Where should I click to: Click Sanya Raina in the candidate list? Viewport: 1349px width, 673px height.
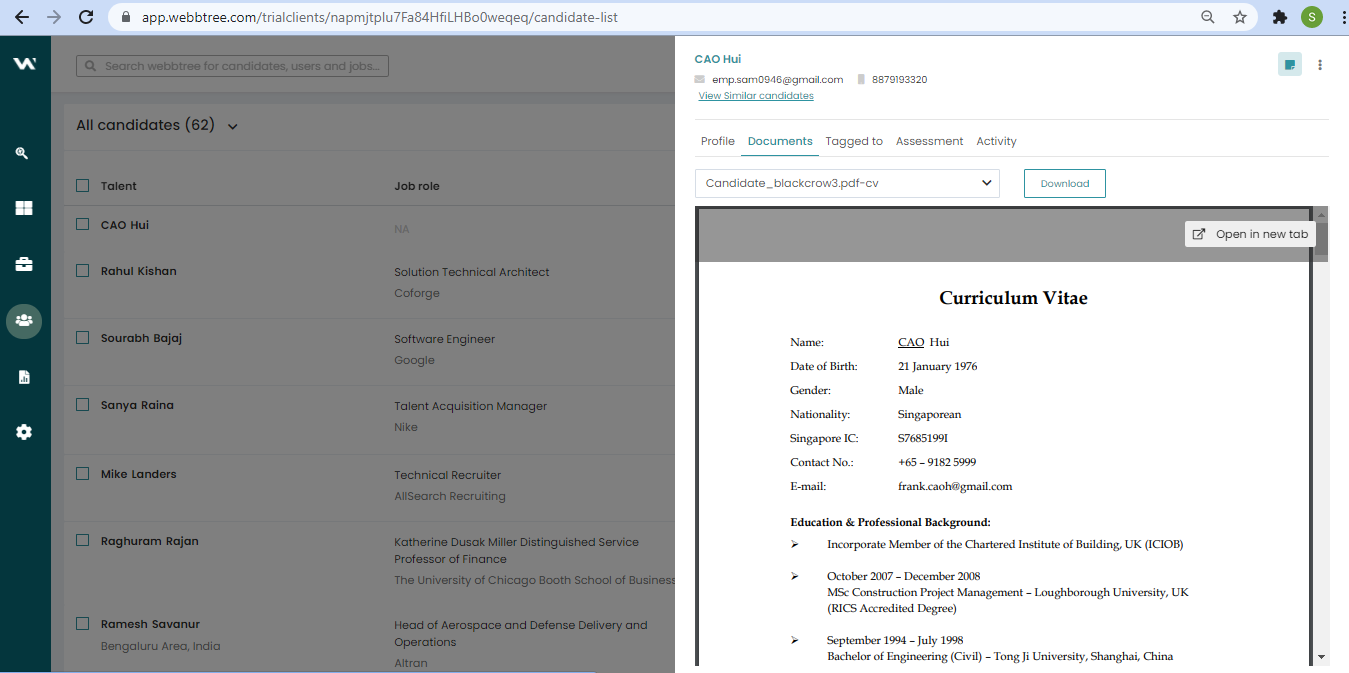(x=137, y=405)
